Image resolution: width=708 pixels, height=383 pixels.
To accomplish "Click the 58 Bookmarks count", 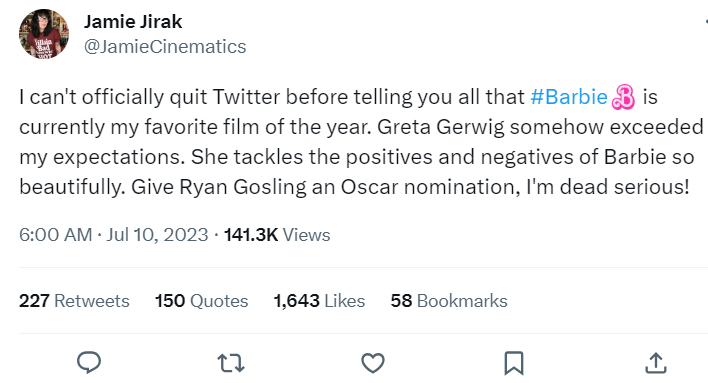I will (449, 301).
